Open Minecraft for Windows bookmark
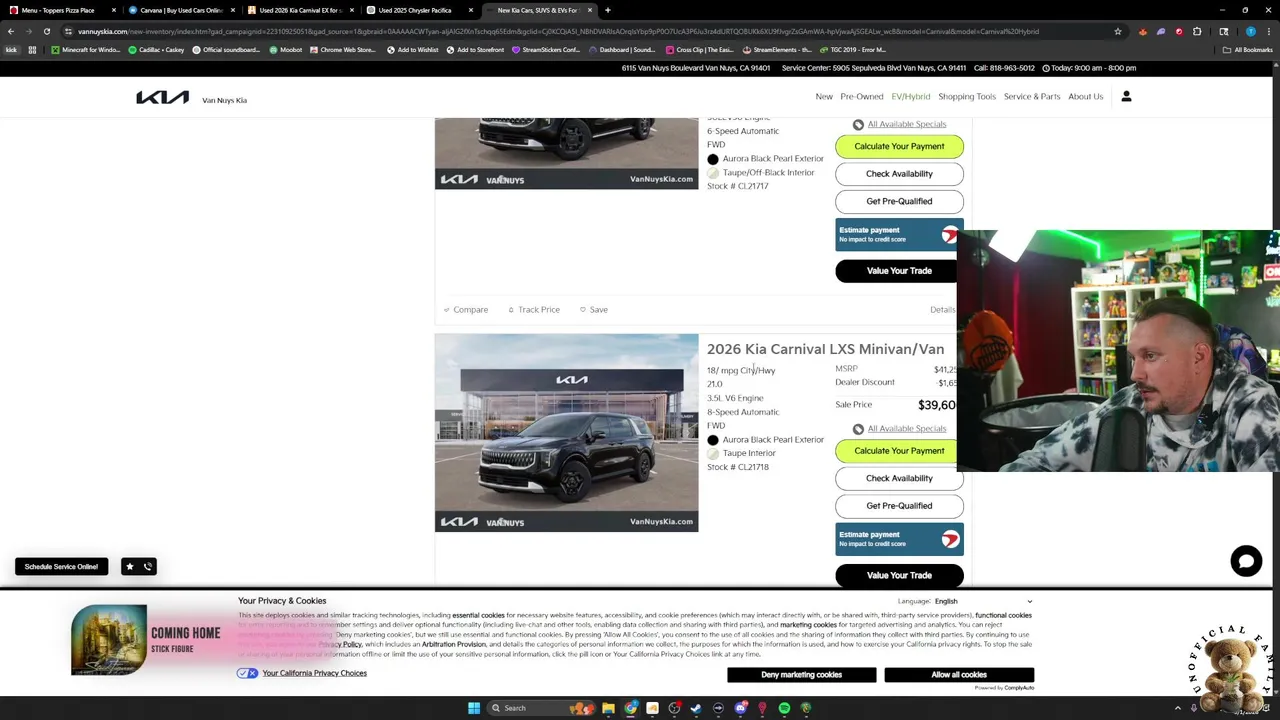 [x=85, y=49]
